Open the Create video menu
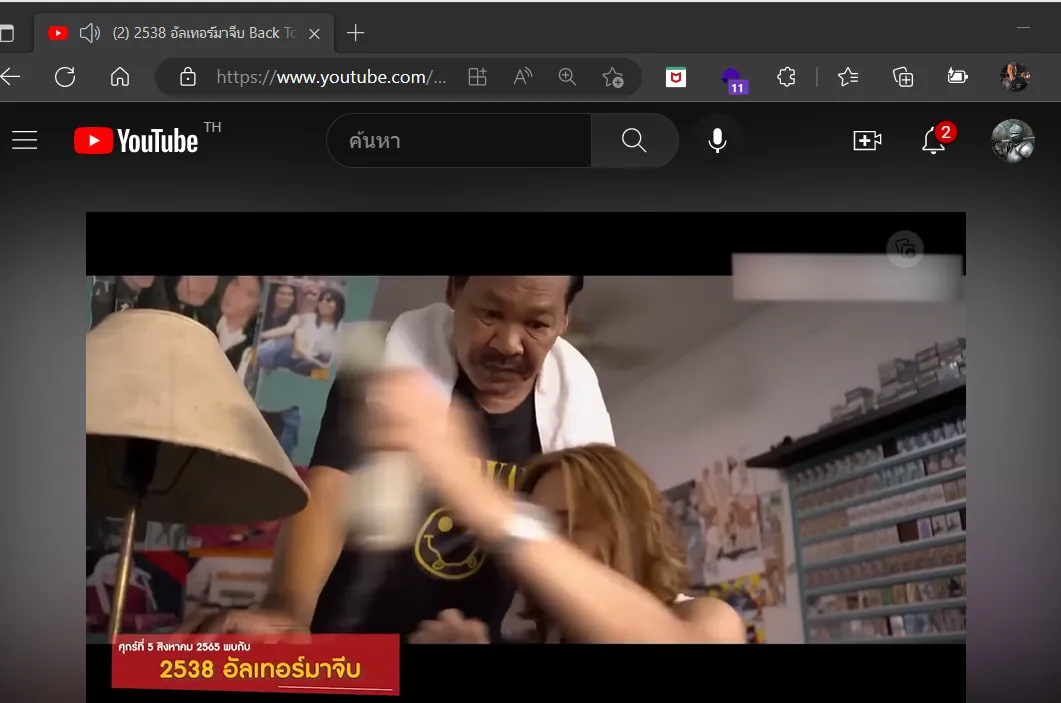The height and width of the screenshot is (703, 1061). [867, 140]
